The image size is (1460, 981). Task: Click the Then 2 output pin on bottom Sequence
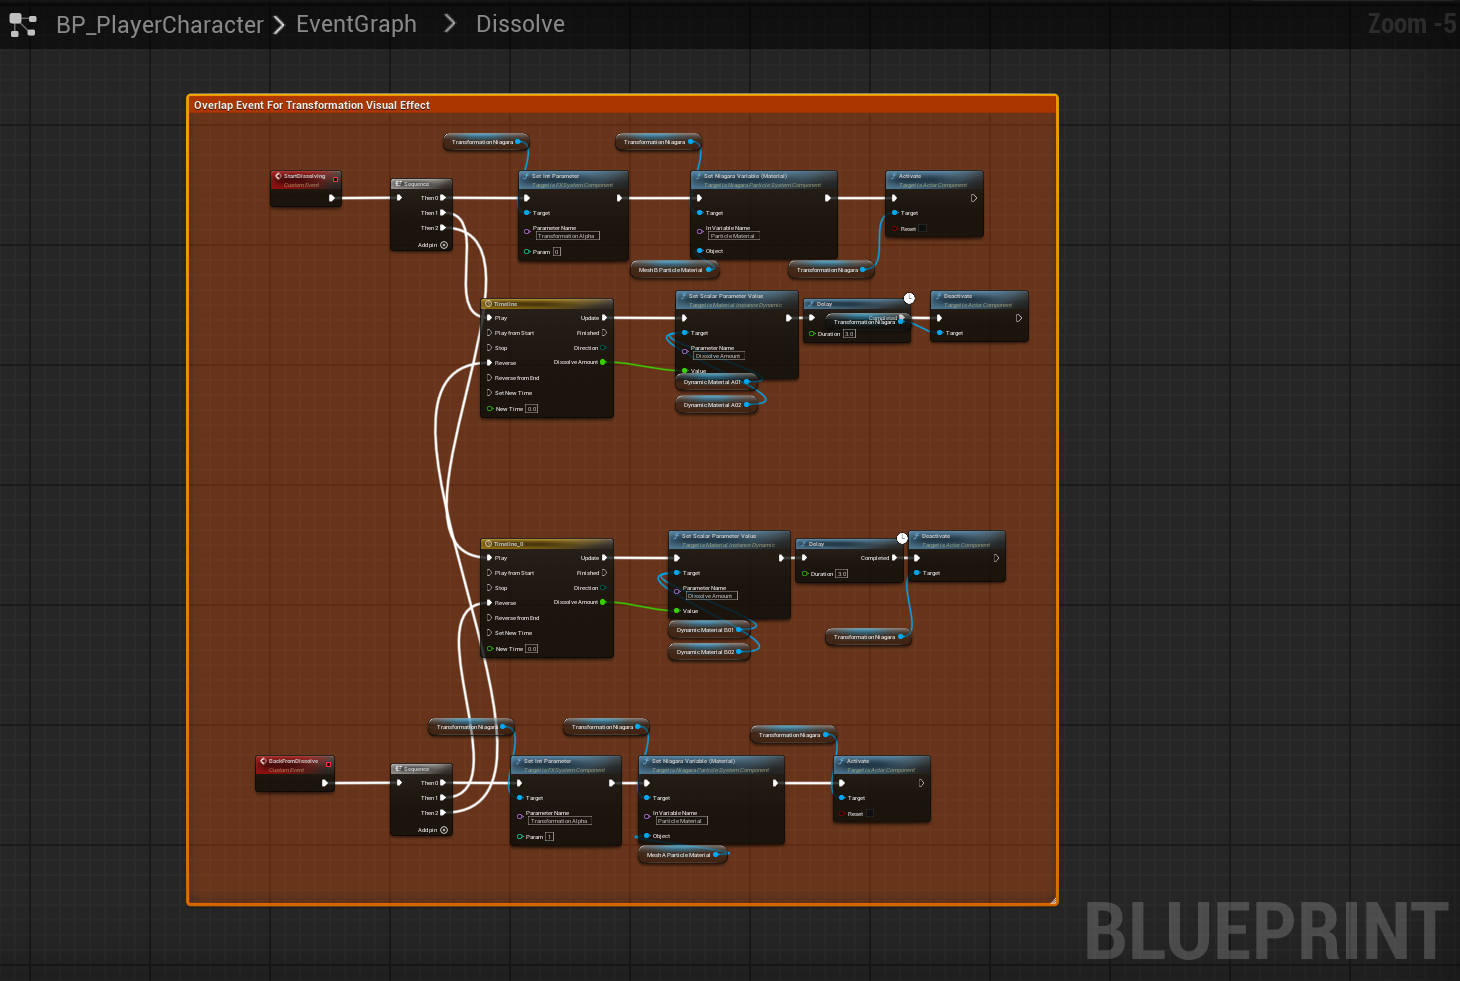[x=443, y=813]
